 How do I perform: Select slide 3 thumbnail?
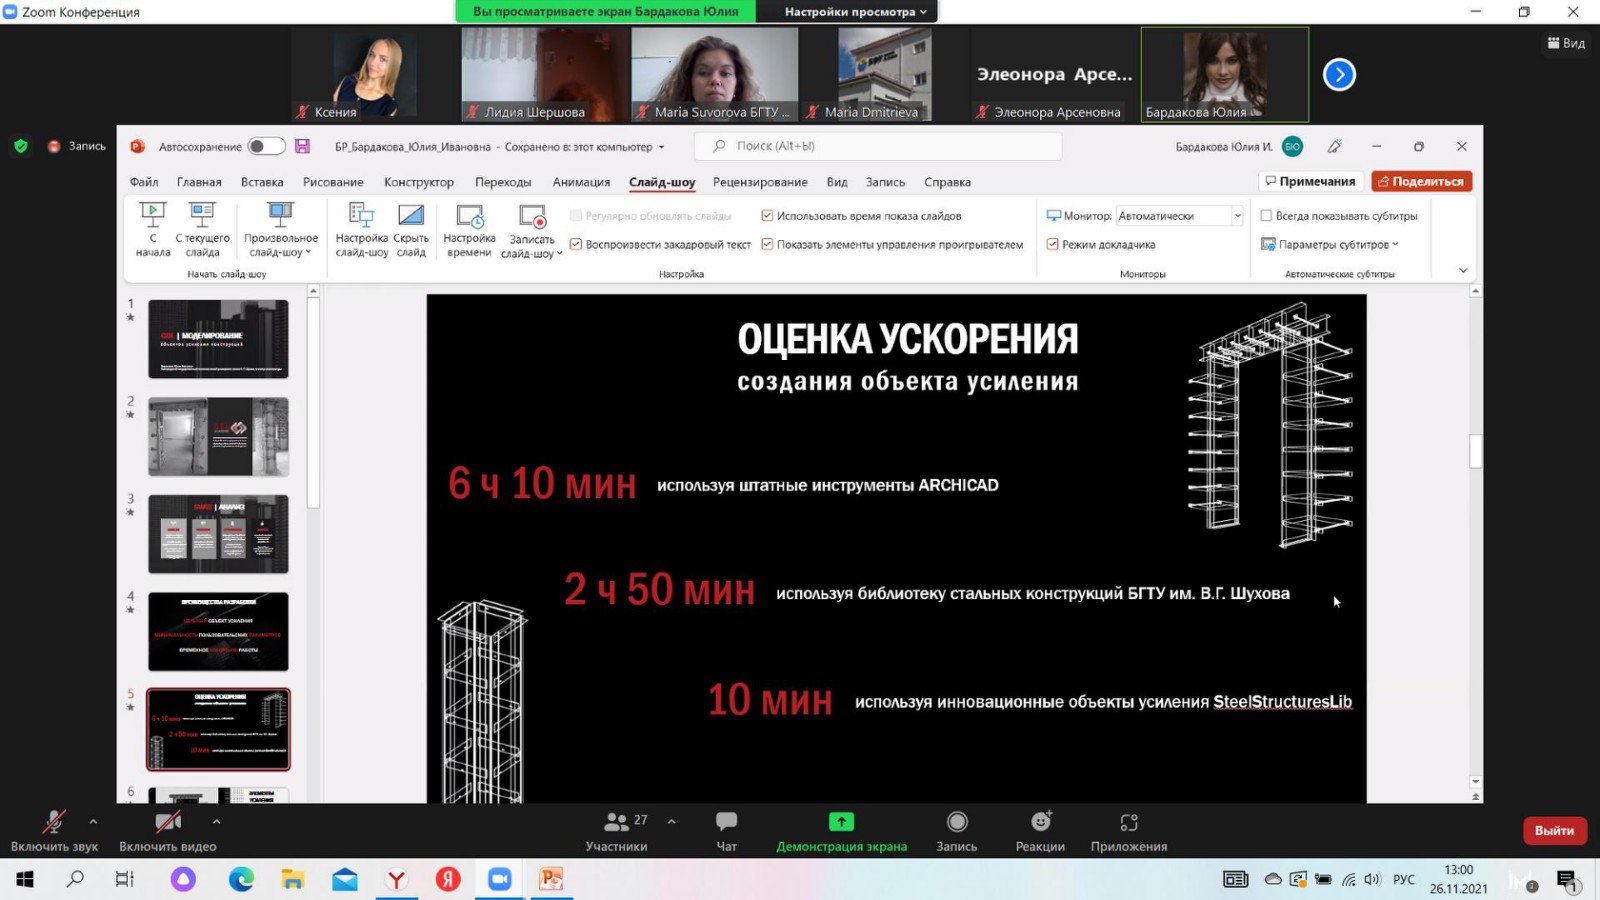click(x=218, y=534)
